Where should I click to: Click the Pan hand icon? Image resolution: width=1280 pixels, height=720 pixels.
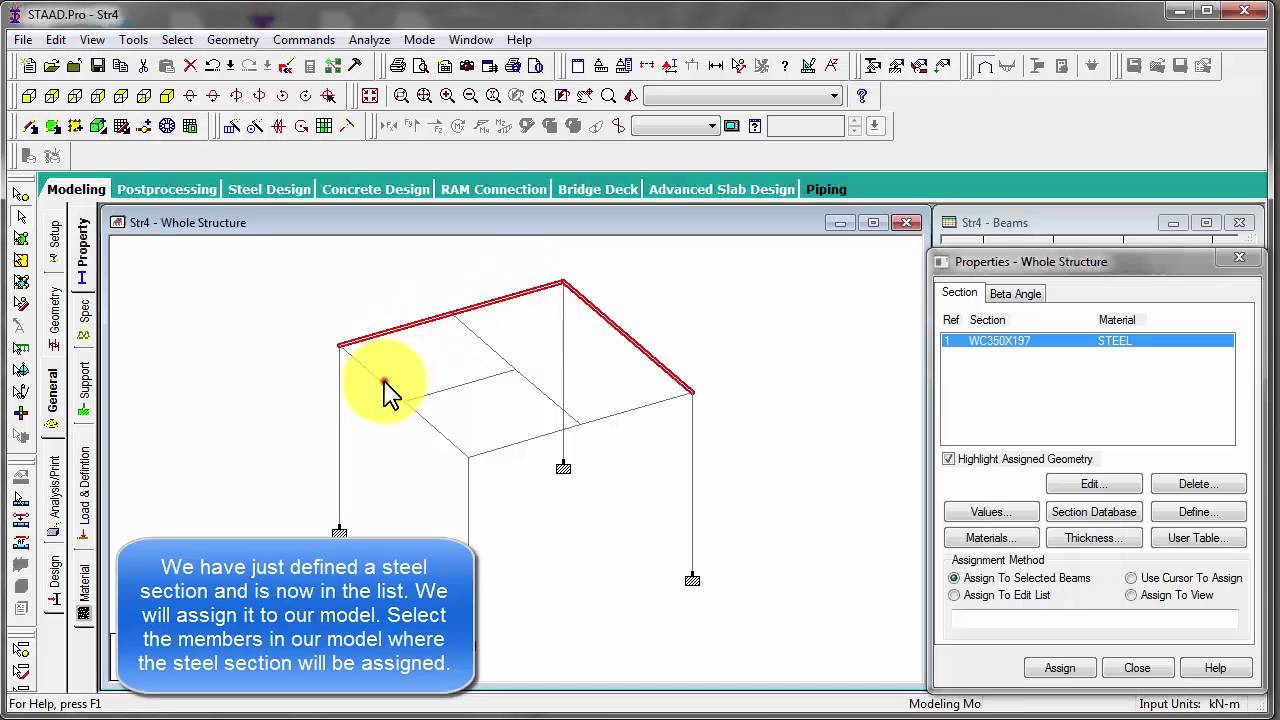point(584,96)
